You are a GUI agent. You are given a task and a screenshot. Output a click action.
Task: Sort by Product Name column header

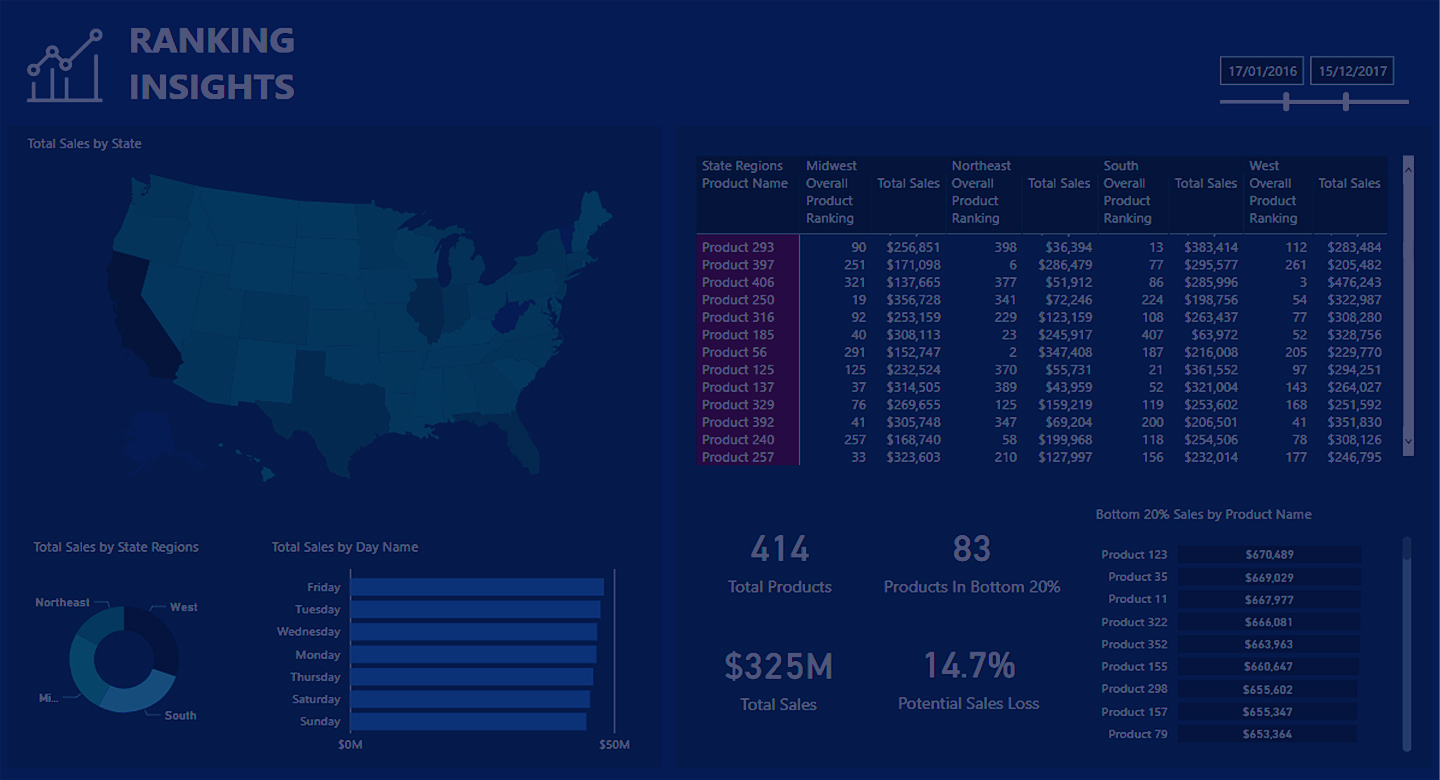pos(745,184)
